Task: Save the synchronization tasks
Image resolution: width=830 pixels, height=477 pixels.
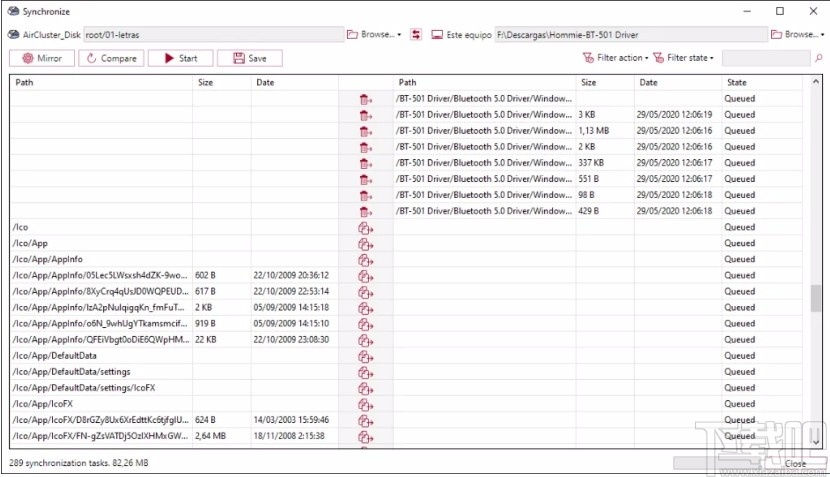Action: pos(250,58)
